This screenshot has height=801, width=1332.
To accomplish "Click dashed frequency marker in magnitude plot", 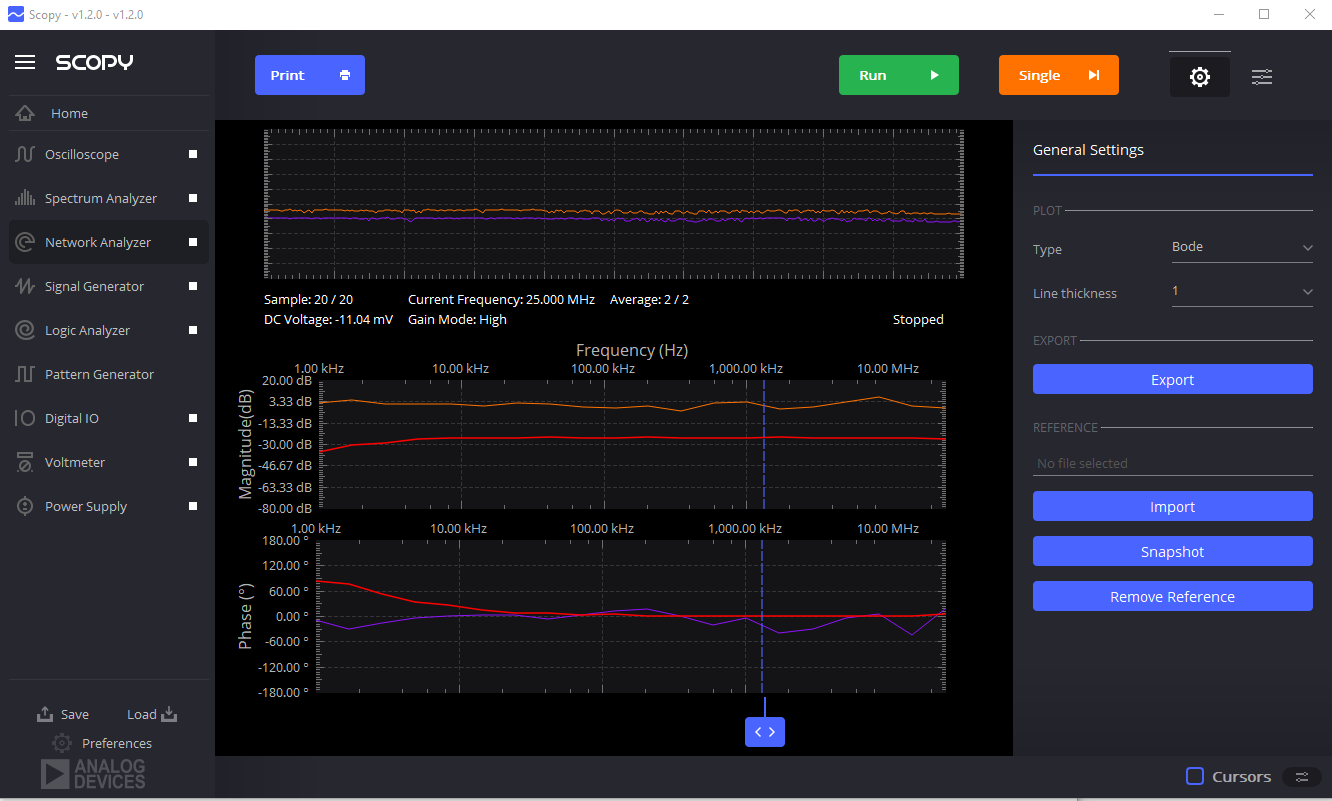I will coord(764,444).
